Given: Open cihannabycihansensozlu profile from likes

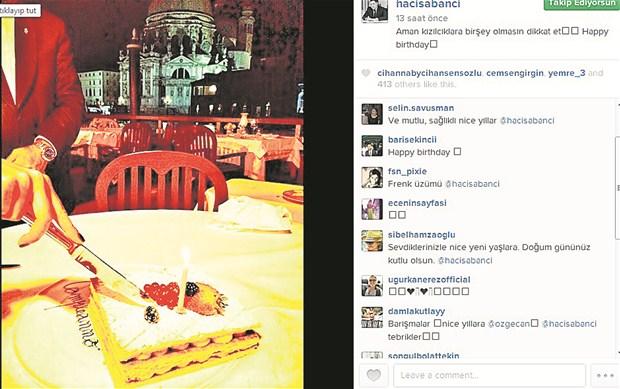Looking at the screenshot, I should pos(429,73).
